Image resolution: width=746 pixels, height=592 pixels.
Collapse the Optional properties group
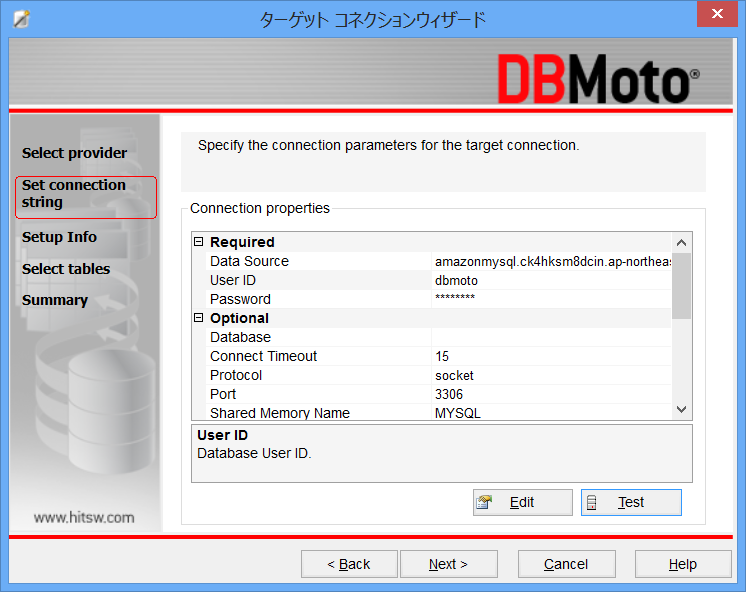tap(198, 318)
